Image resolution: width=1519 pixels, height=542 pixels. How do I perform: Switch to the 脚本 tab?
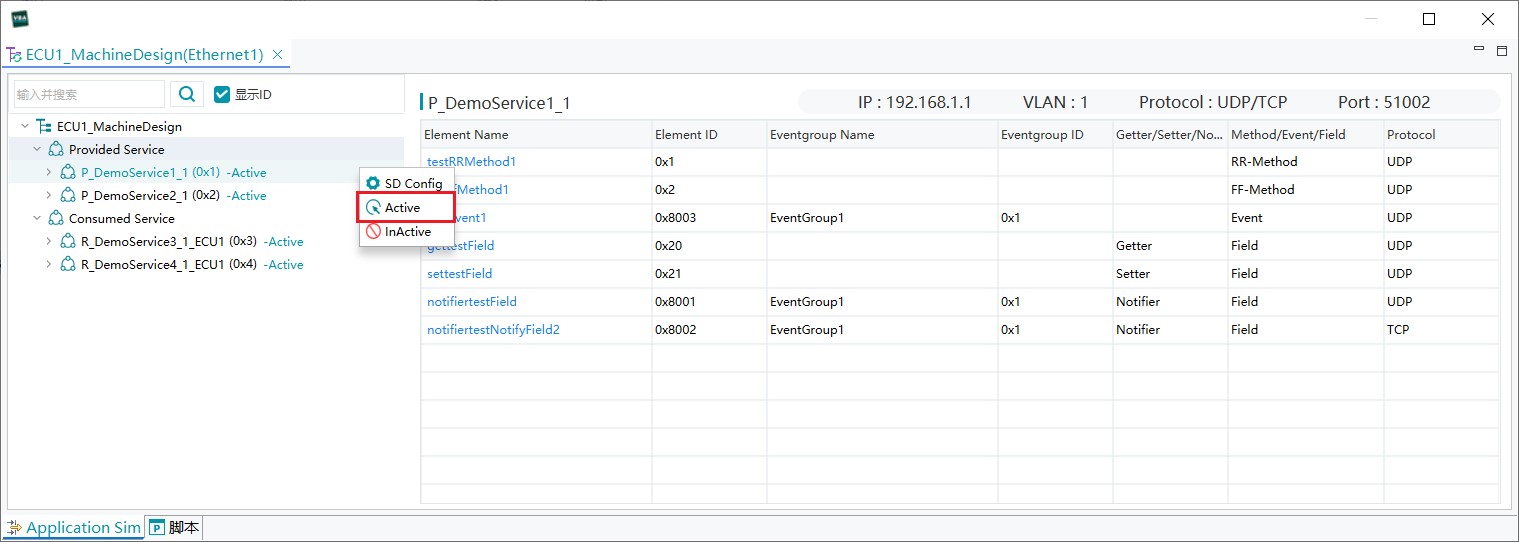tap(175, 528)
